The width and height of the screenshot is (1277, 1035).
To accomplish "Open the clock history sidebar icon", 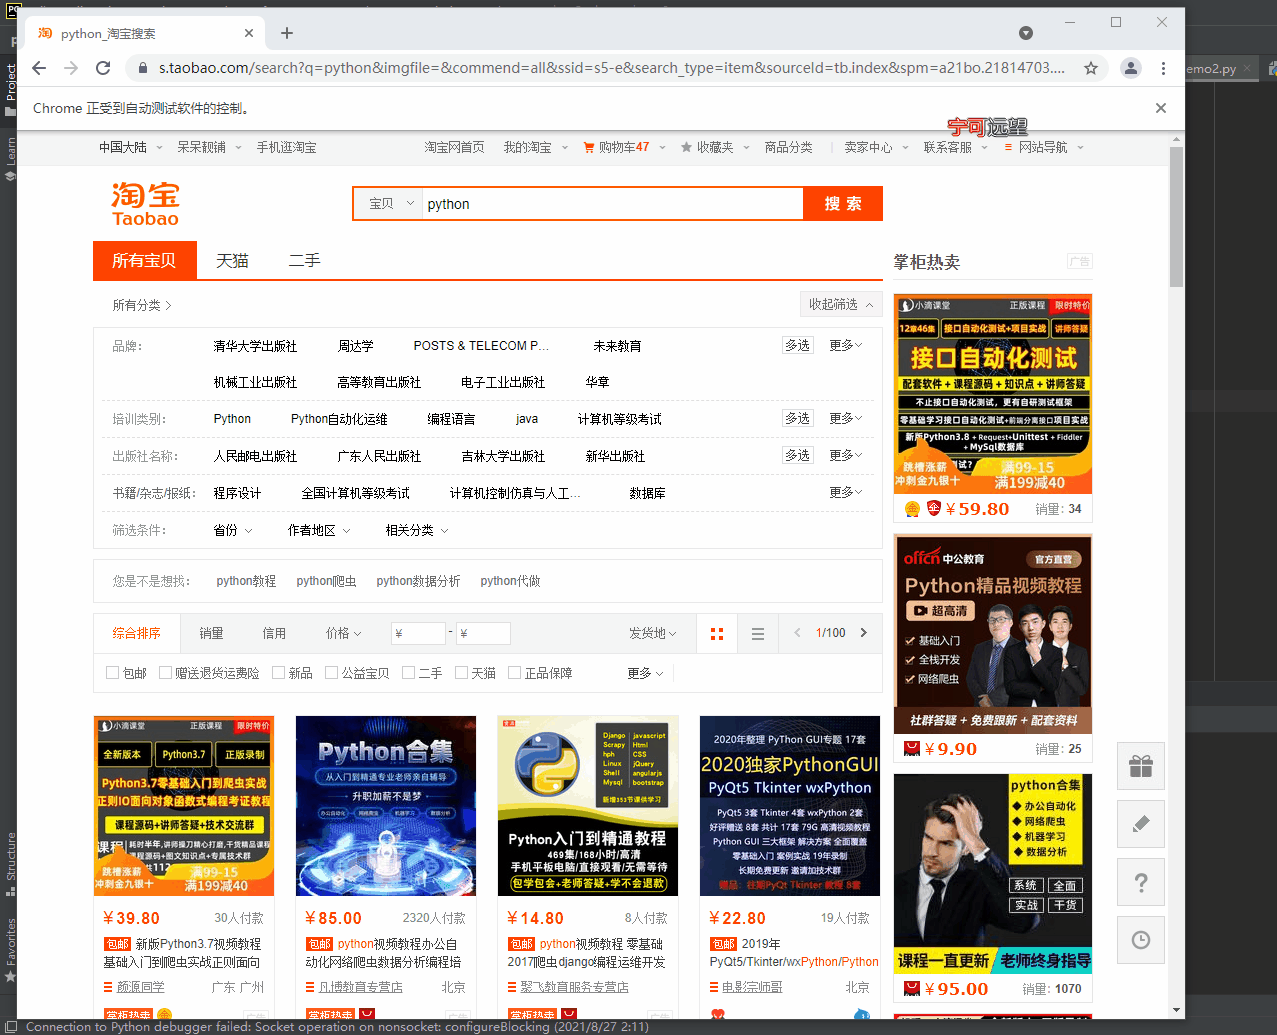I will coord(1141,940).
